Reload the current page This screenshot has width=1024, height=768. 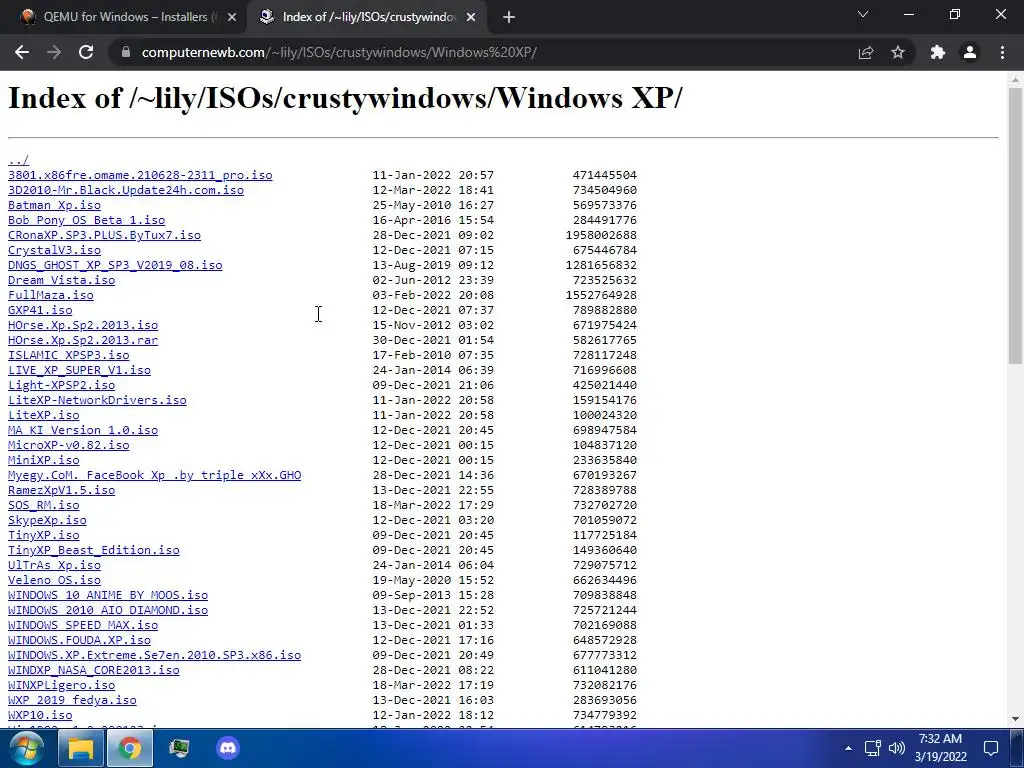click(86, 52)
